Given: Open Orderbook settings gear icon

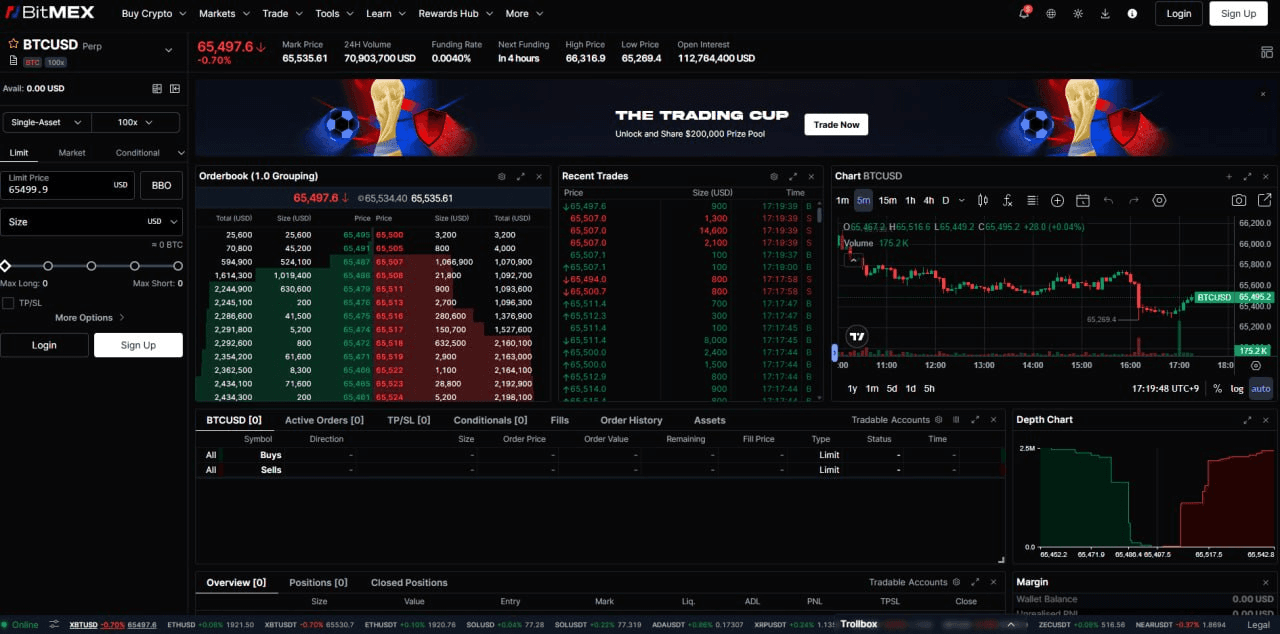Looking at the screenshot, I should tap(502, 176).
